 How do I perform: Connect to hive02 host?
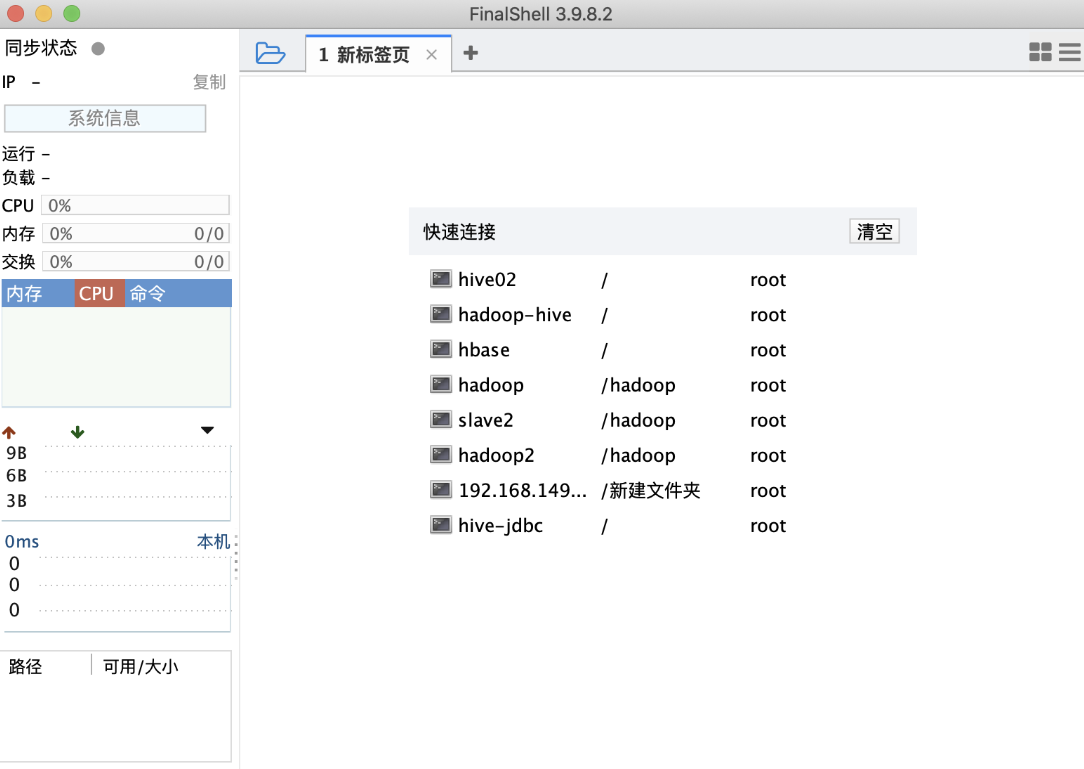coord(487,279)
